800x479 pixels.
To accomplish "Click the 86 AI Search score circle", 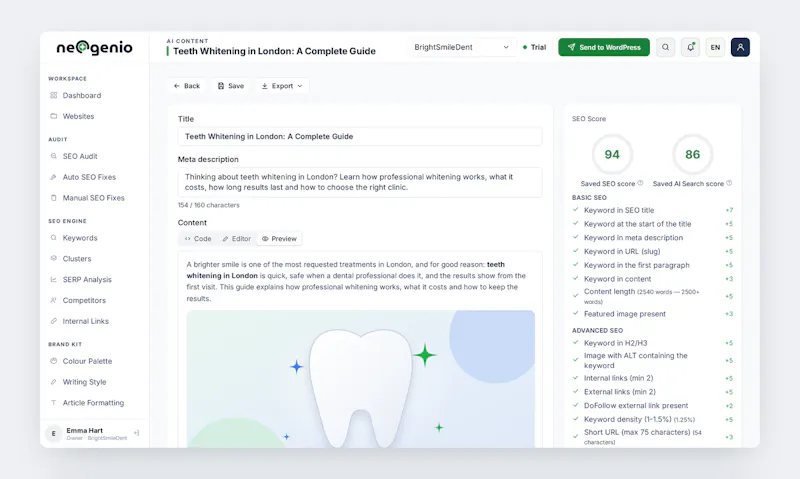I will (x=692, y=155).
